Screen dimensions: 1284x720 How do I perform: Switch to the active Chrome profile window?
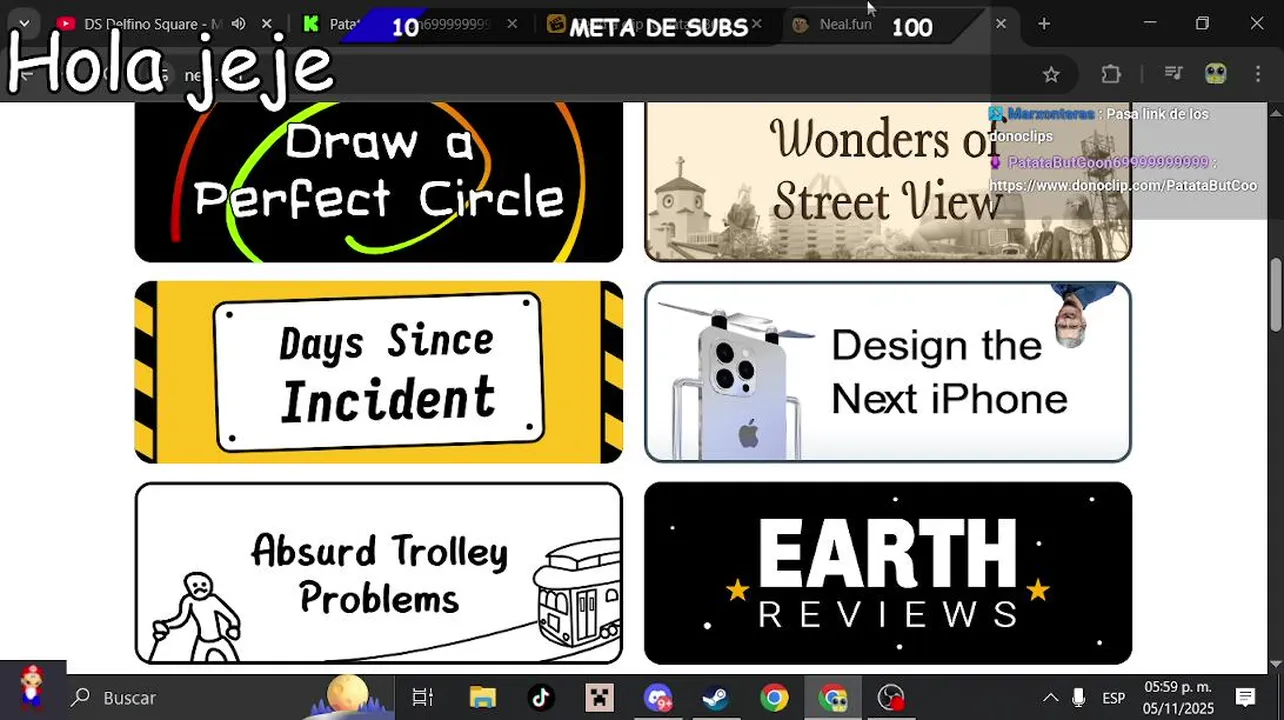pos(832,697)
